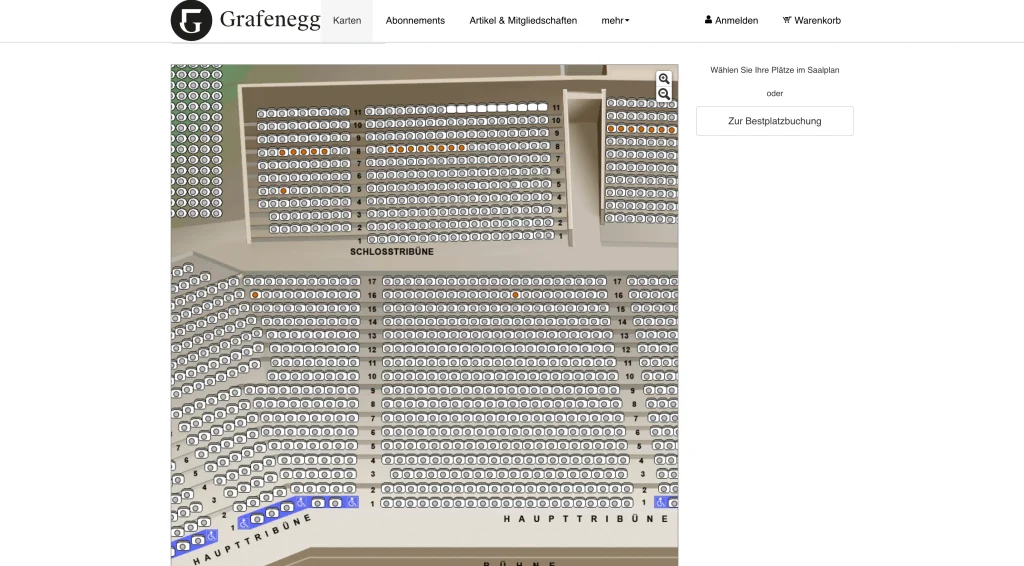
Task: Select single orange seat in Schlosstribüne row 5
Action: 284,190
